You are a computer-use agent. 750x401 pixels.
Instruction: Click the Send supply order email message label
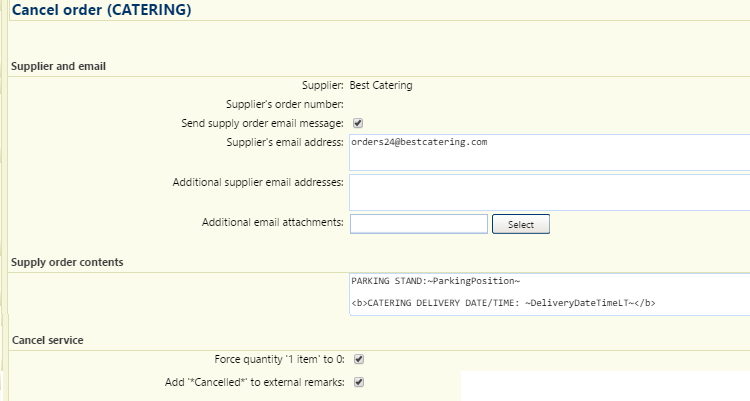coord(262,123)
